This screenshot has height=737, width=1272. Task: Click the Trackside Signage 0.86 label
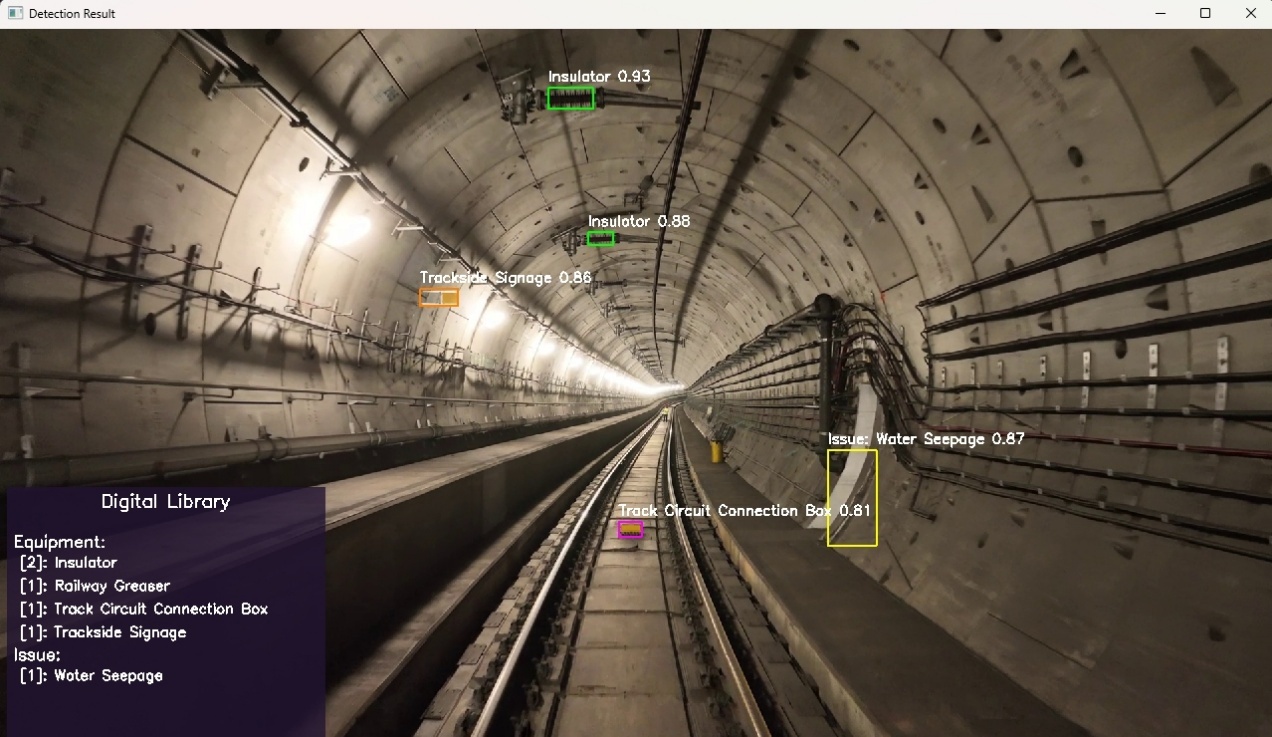pyautogui.click(x=505, y=277)
